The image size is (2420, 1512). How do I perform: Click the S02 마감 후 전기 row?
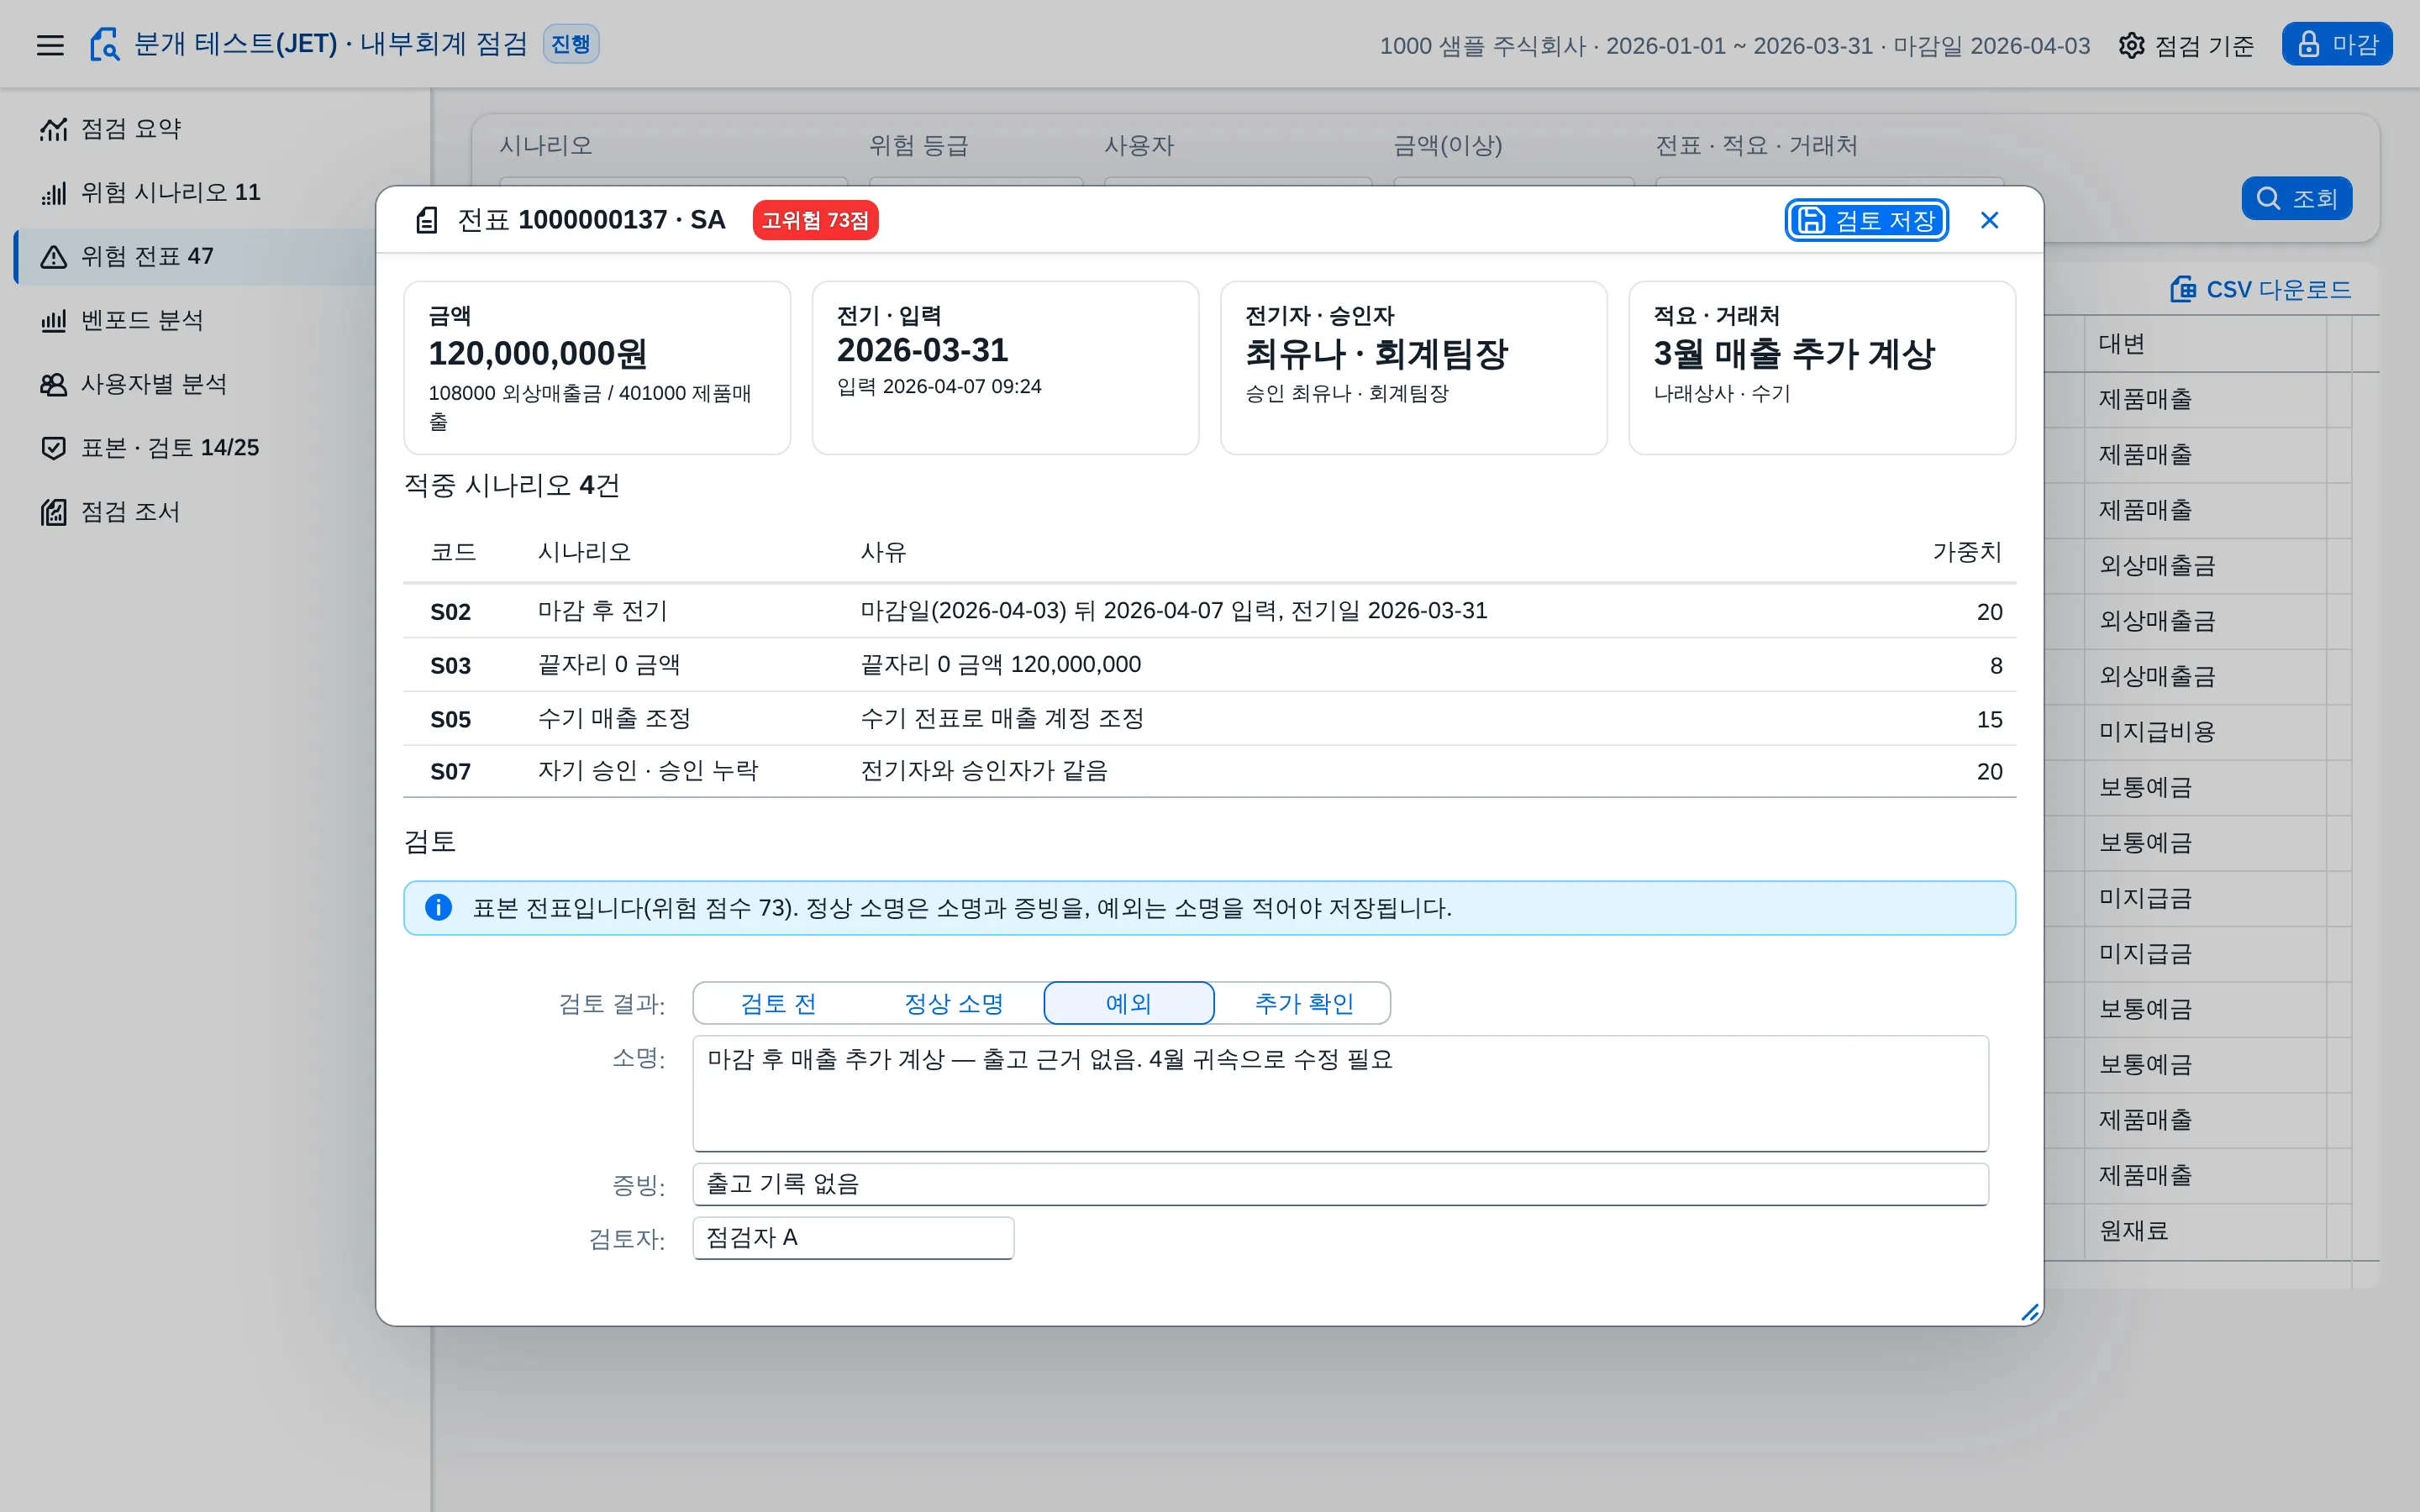click(1209, 611)
